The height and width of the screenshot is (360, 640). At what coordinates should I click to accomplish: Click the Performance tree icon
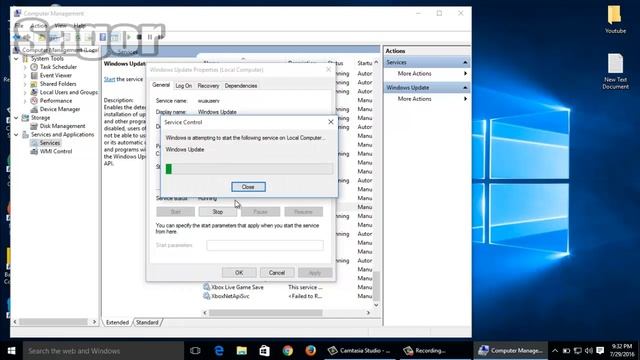click(x=34, y=101)
